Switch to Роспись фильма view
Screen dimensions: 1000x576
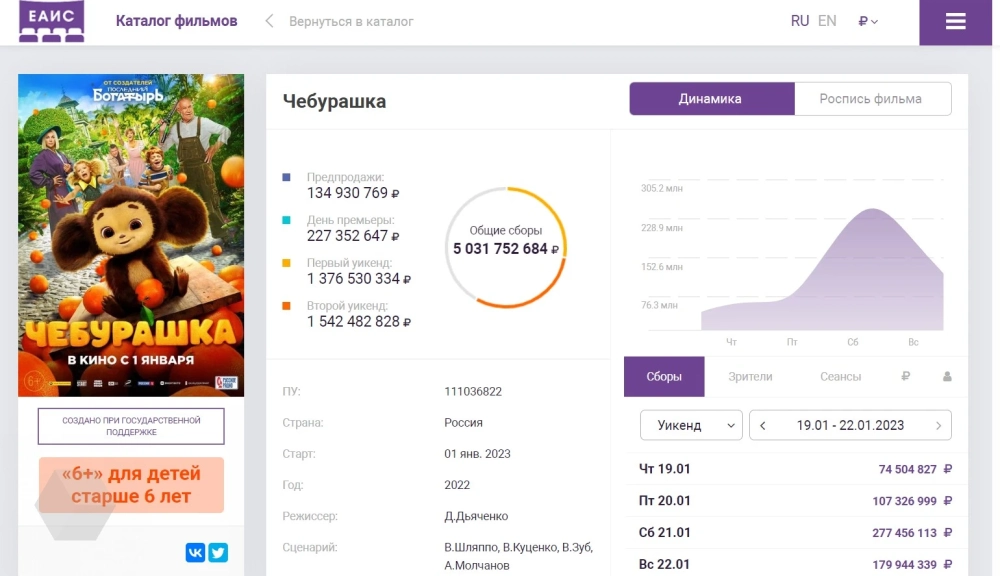click(871, 99)
